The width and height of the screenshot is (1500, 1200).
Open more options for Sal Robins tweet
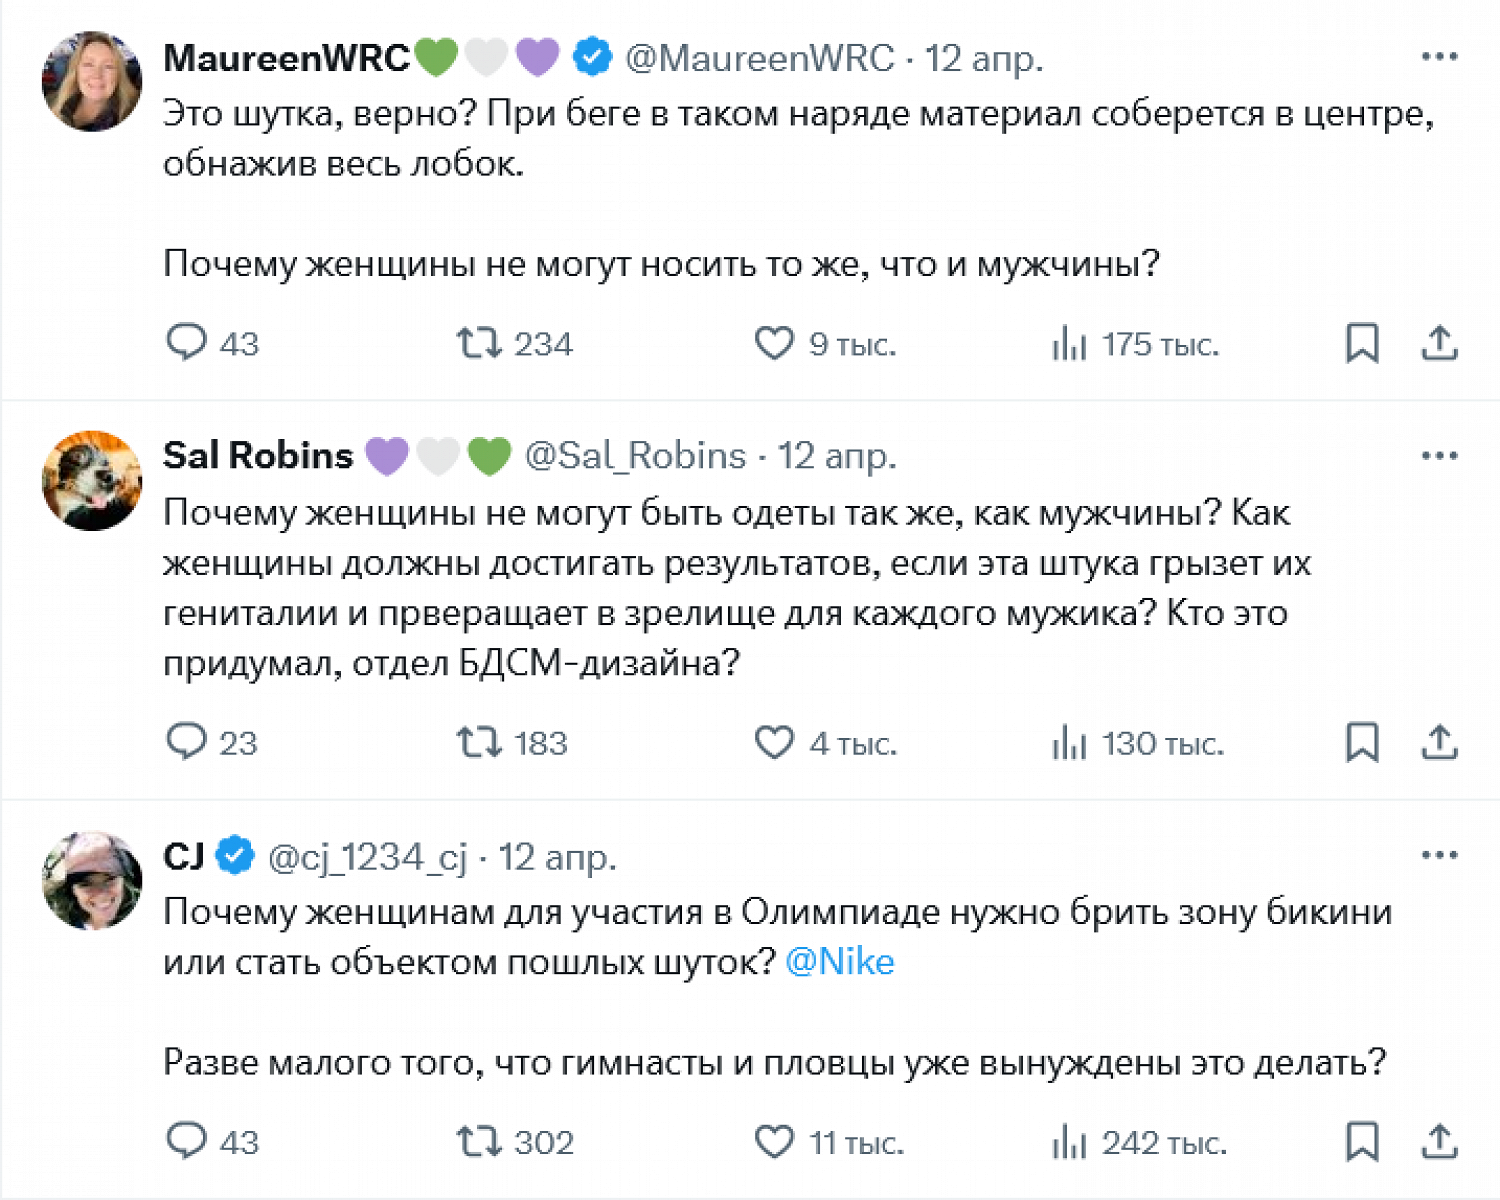1439,456
